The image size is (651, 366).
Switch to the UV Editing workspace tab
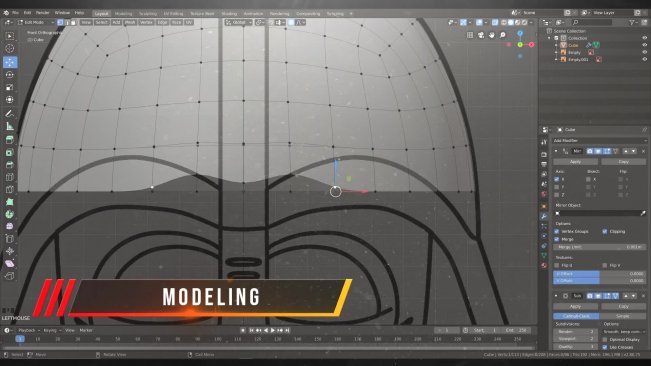[173, 14]
